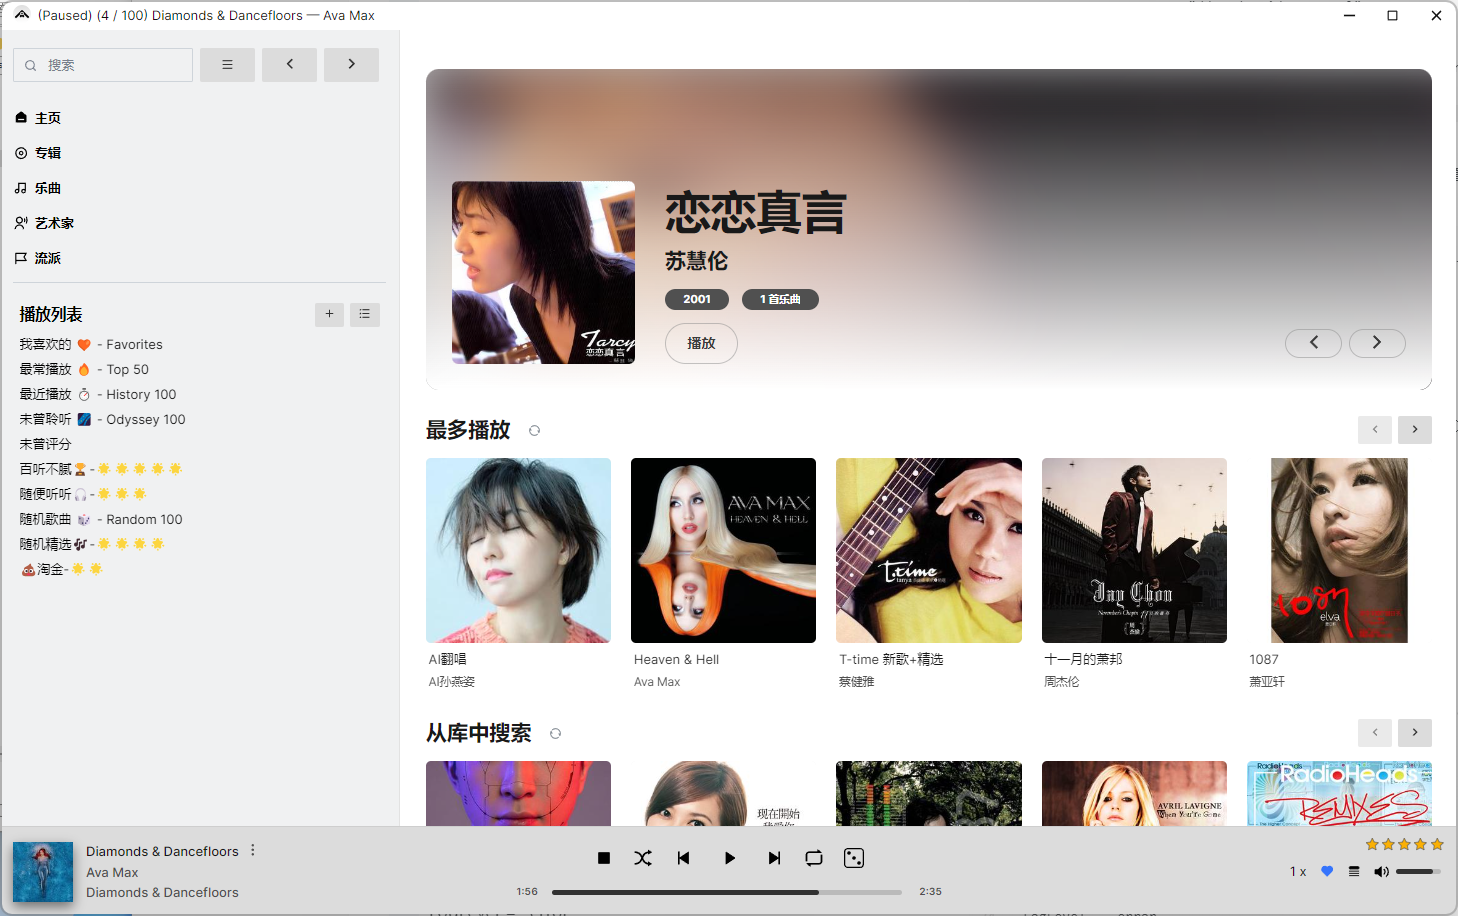This screenshot has width=1458, height=916.
Task: Add new playlist with plus button
Action: point(329,314)
